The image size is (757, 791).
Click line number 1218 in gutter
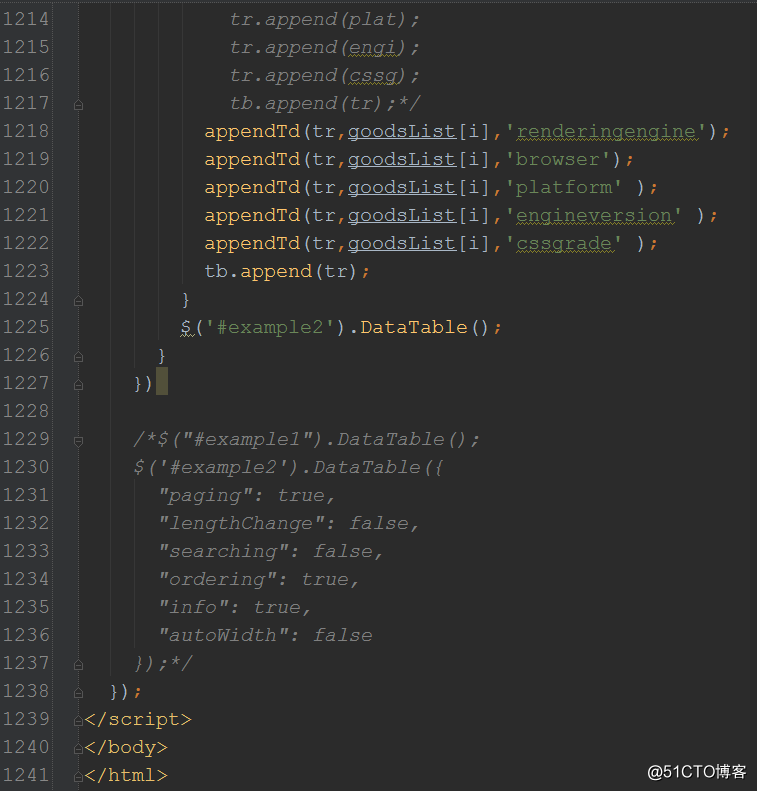[26, 131]
